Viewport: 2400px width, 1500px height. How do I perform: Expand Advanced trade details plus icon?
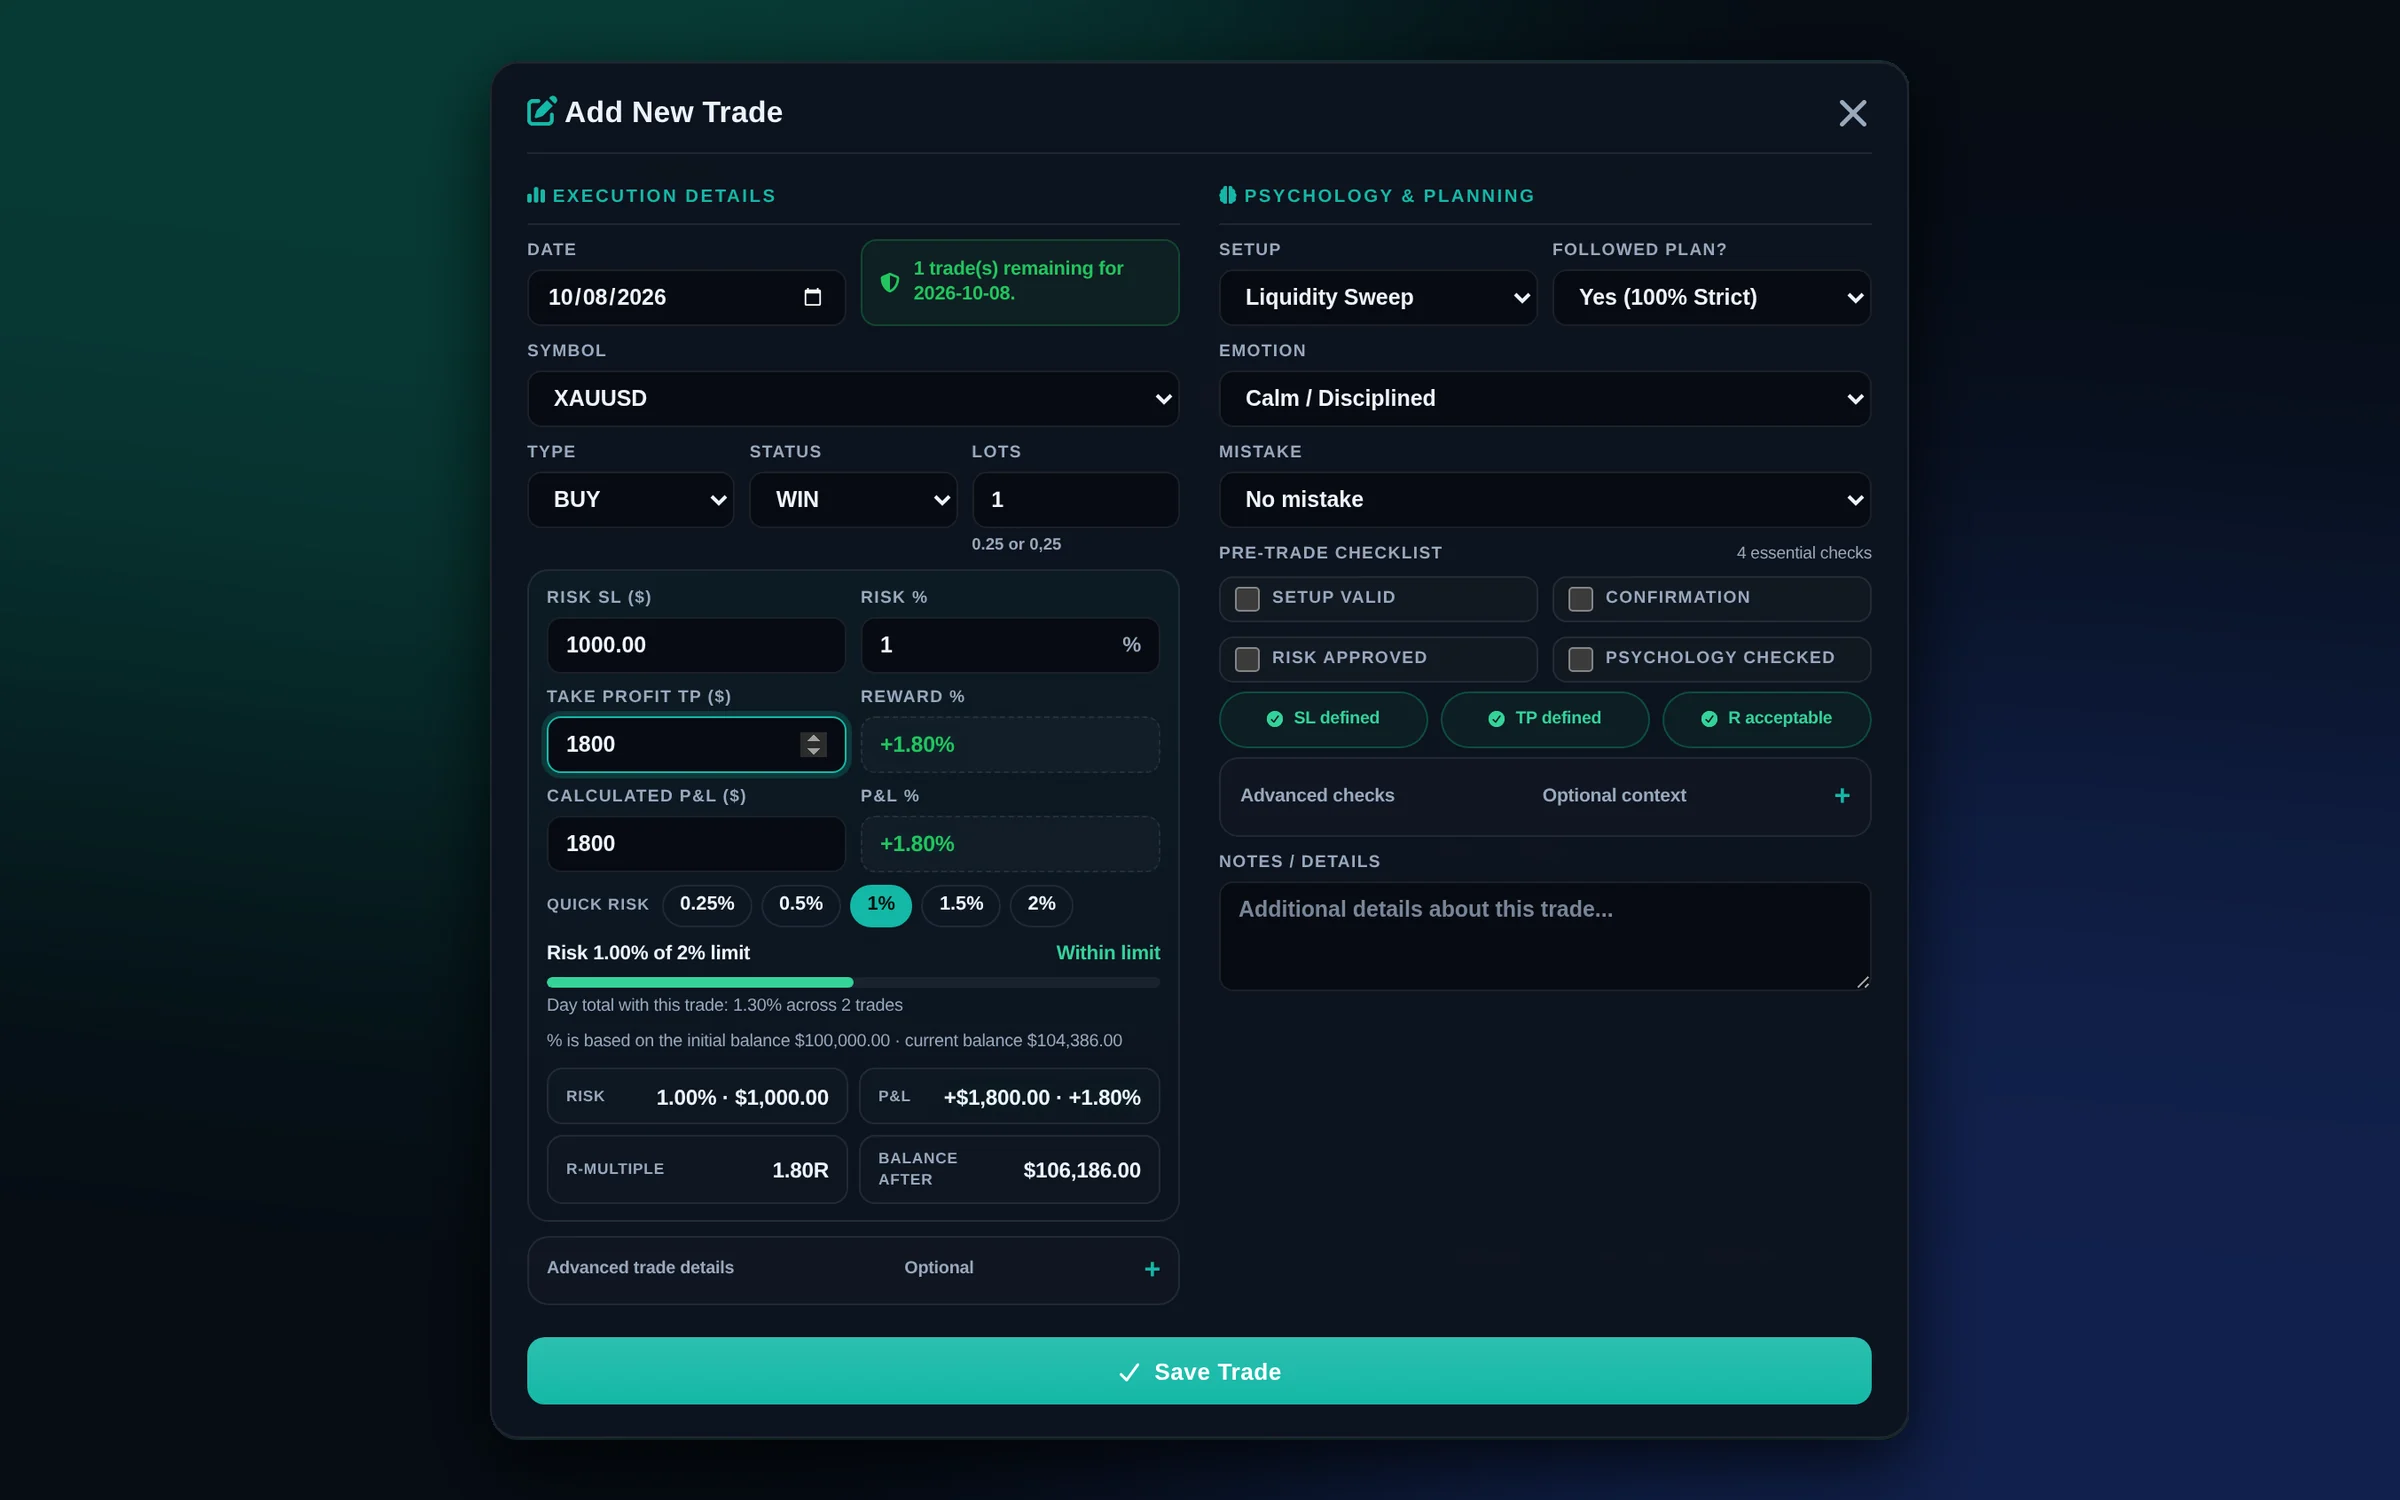point(1151,1268)
